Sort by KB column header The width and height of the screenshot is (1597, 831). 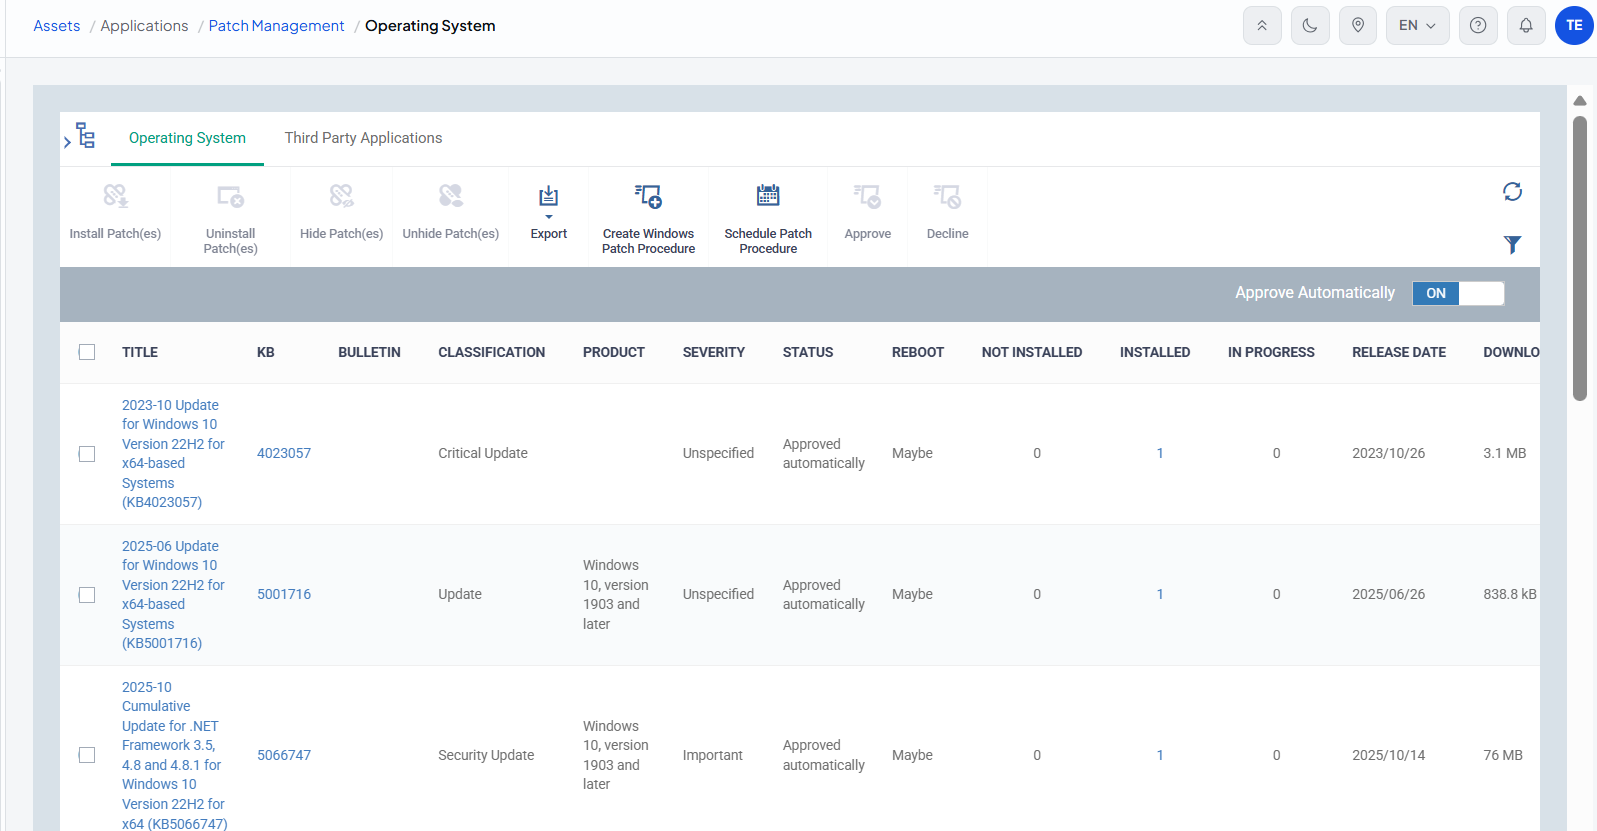[x=265, y=352]
